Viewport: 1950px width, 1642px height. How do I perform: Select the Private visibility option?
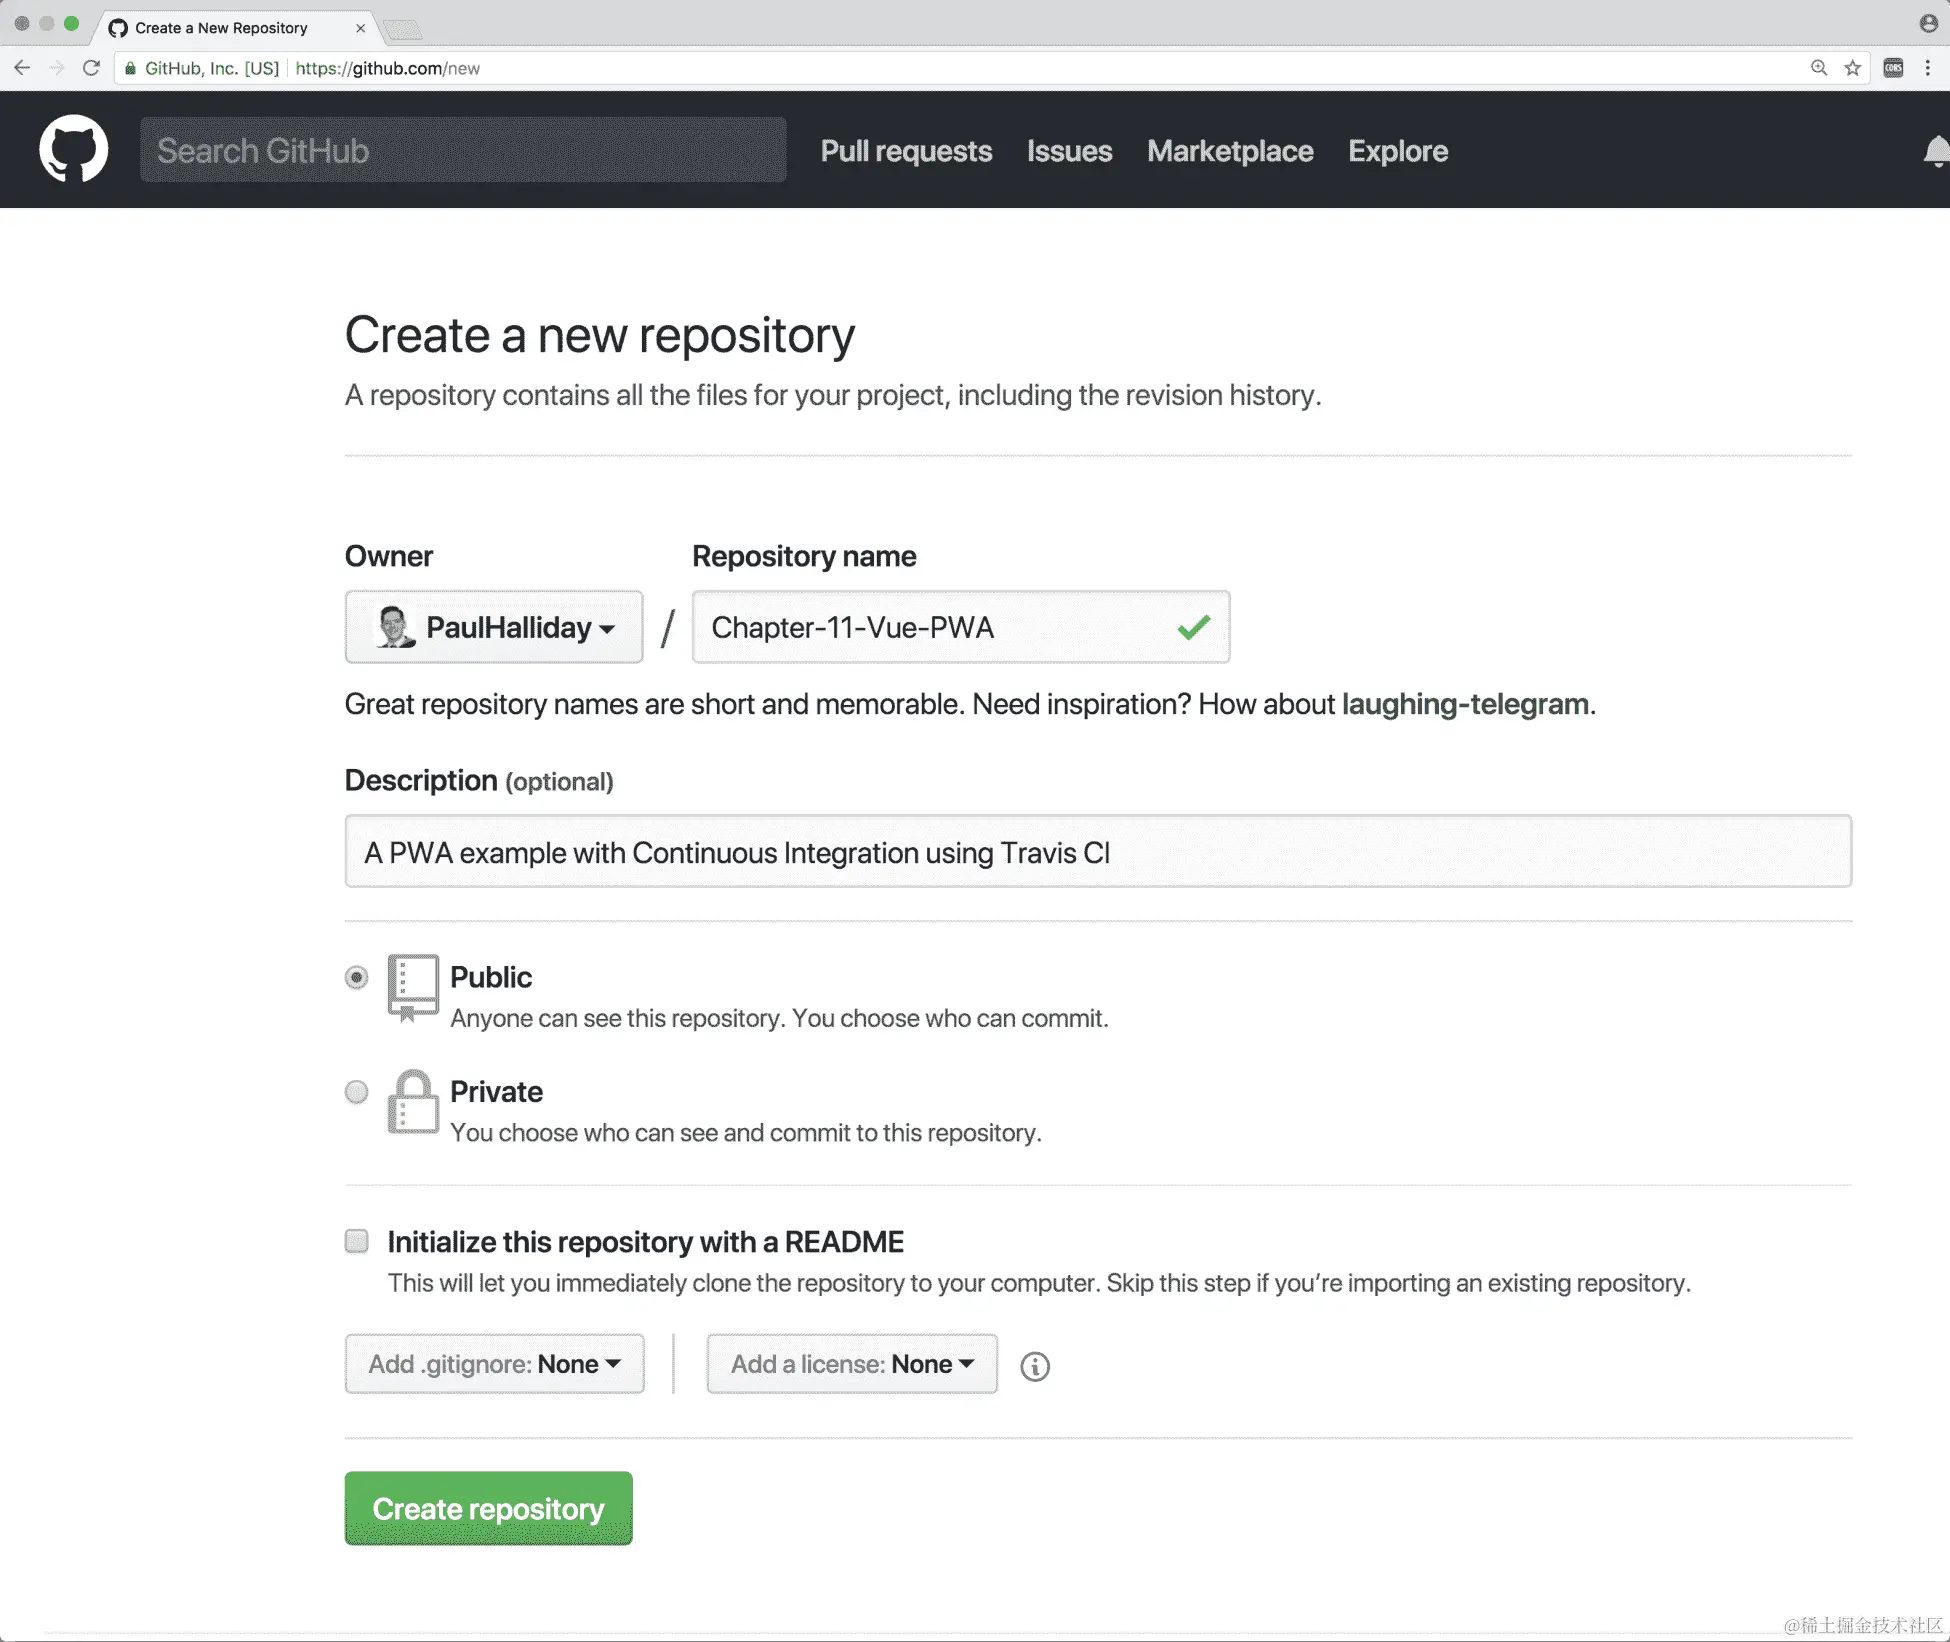356,1092
